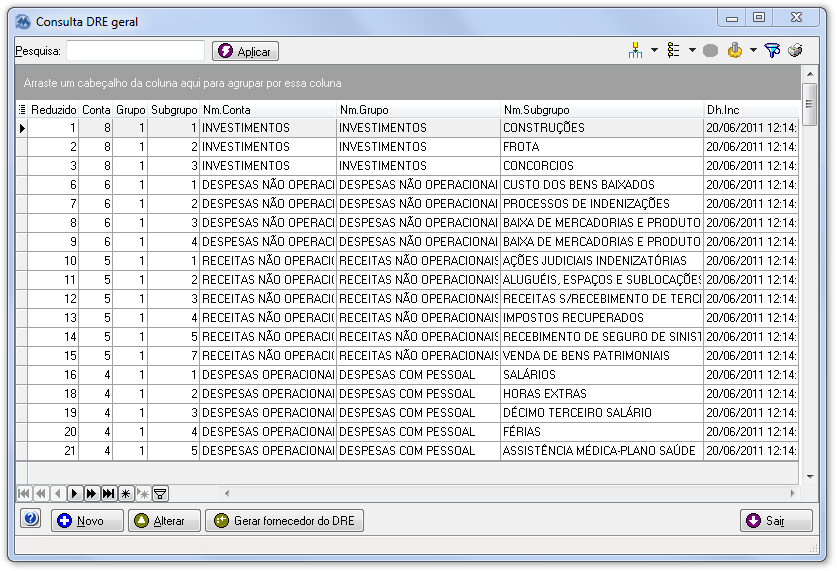Select the SALÁRIOS cell
The height and width of the screenshot is (571, 837).
click(x=602, y=375)
